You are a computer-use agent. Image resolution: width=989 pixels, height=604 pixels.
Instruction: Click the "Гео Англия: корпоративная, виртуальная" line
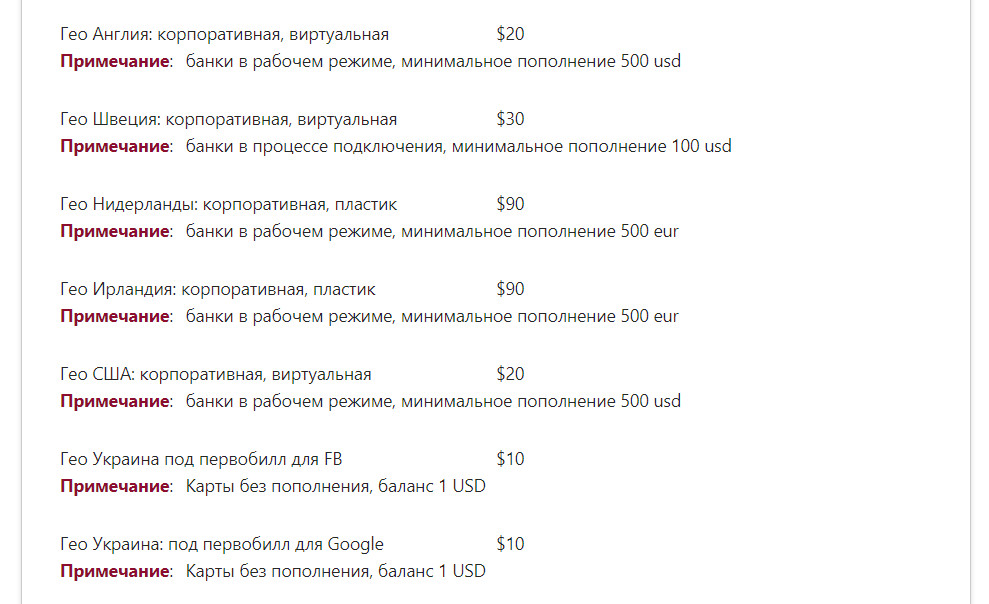[x=224, y=35]
